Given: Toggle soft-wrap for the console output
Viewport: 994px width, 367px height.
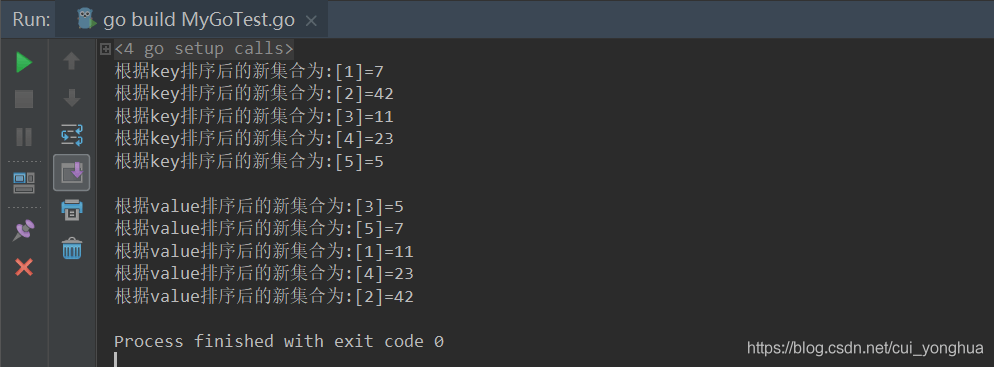Looking at the screenshot, I should (x=72, y=135).
